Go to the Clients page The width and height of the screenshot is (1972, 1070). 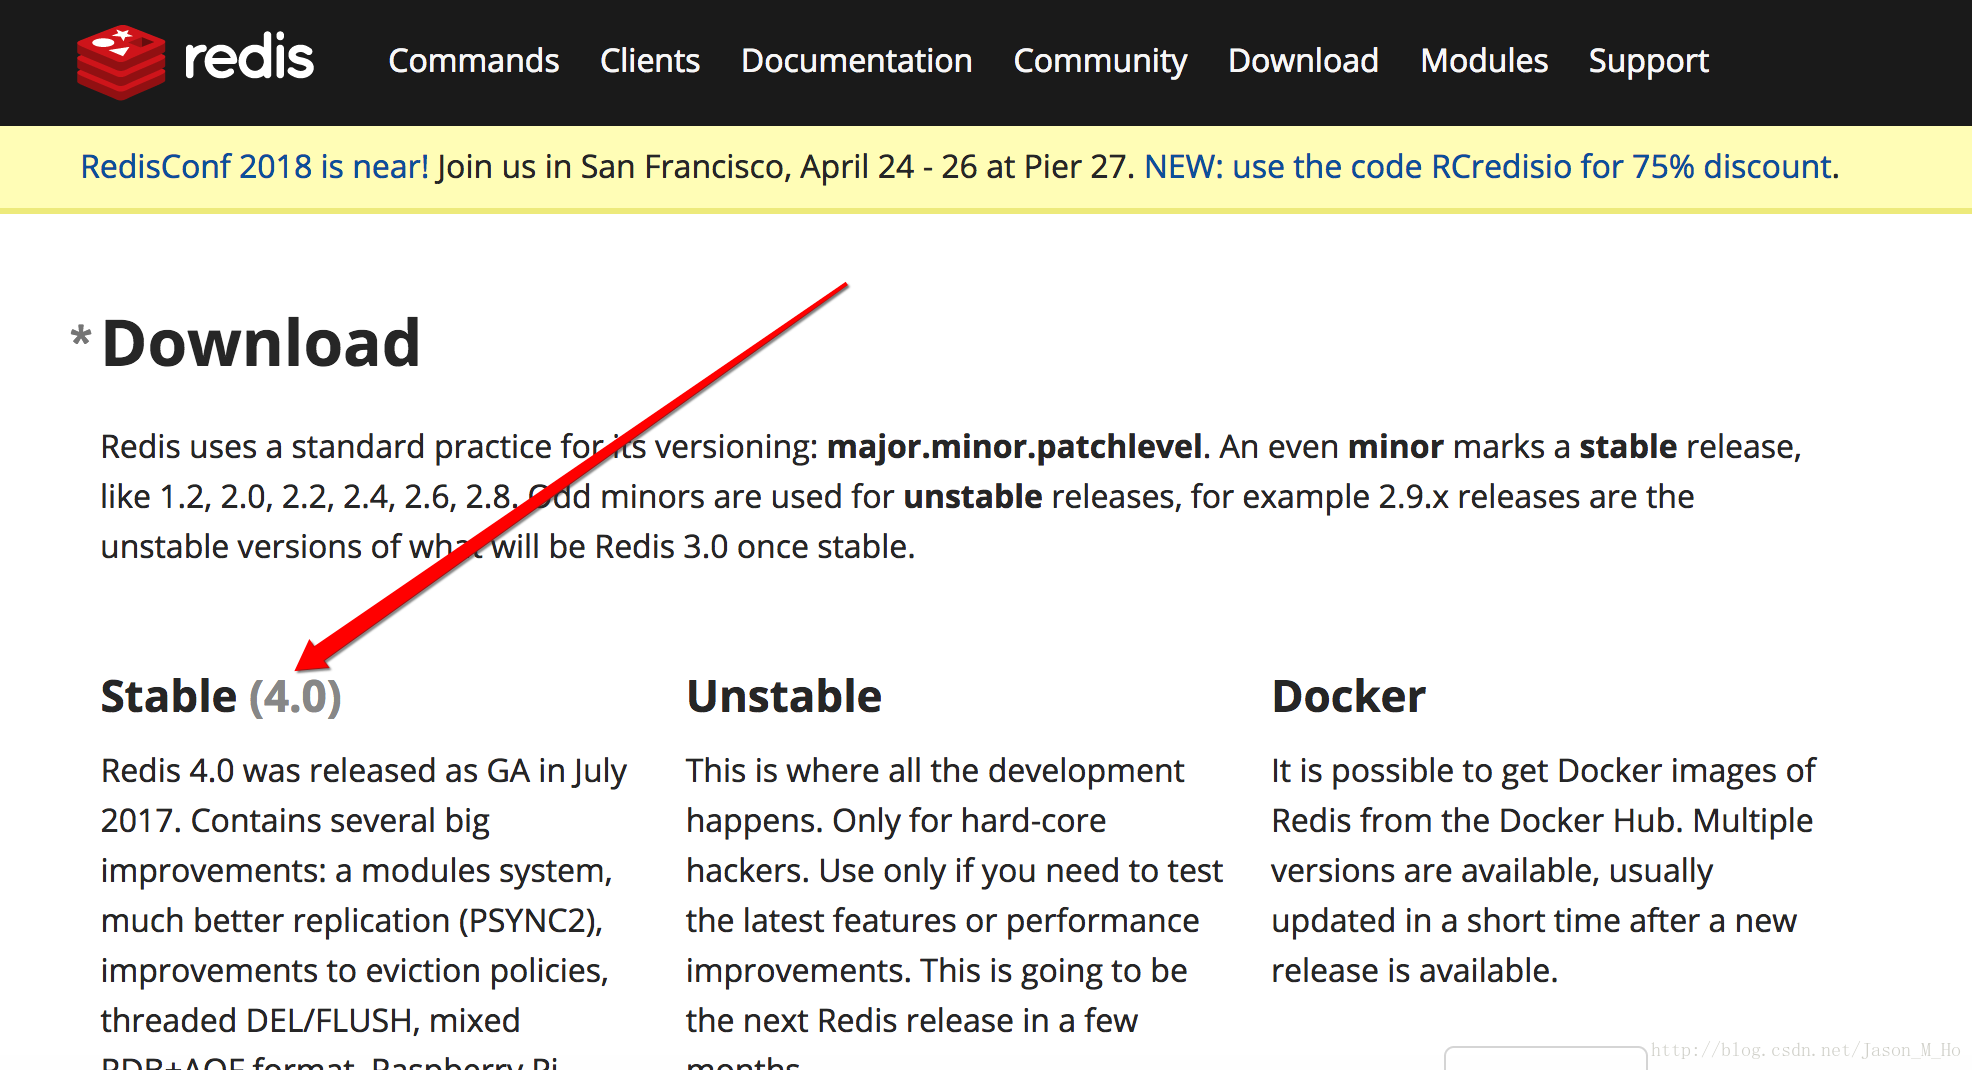point(650,61)
